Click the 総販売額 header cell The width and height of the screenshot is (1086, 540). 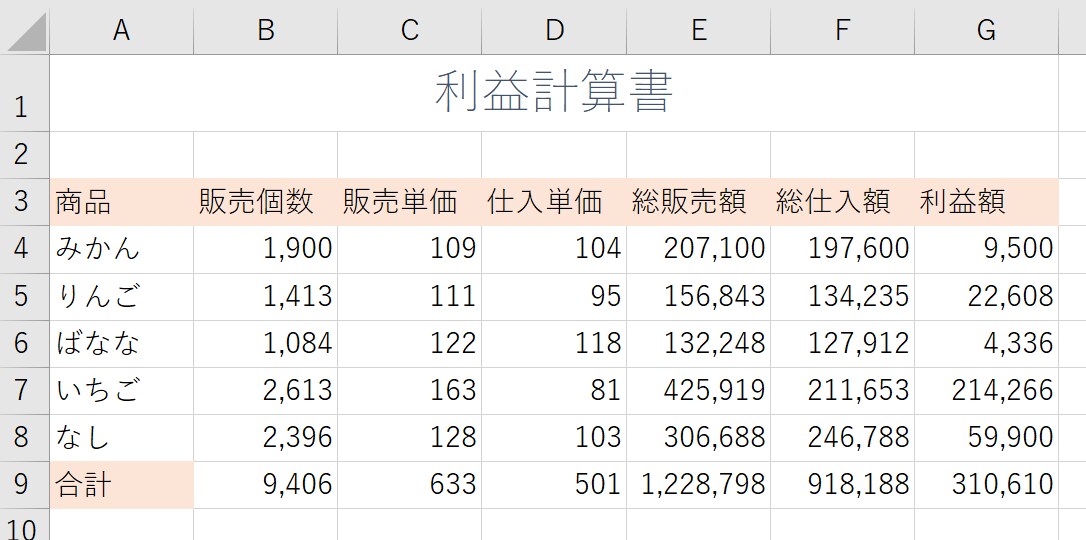pos(699,202)
